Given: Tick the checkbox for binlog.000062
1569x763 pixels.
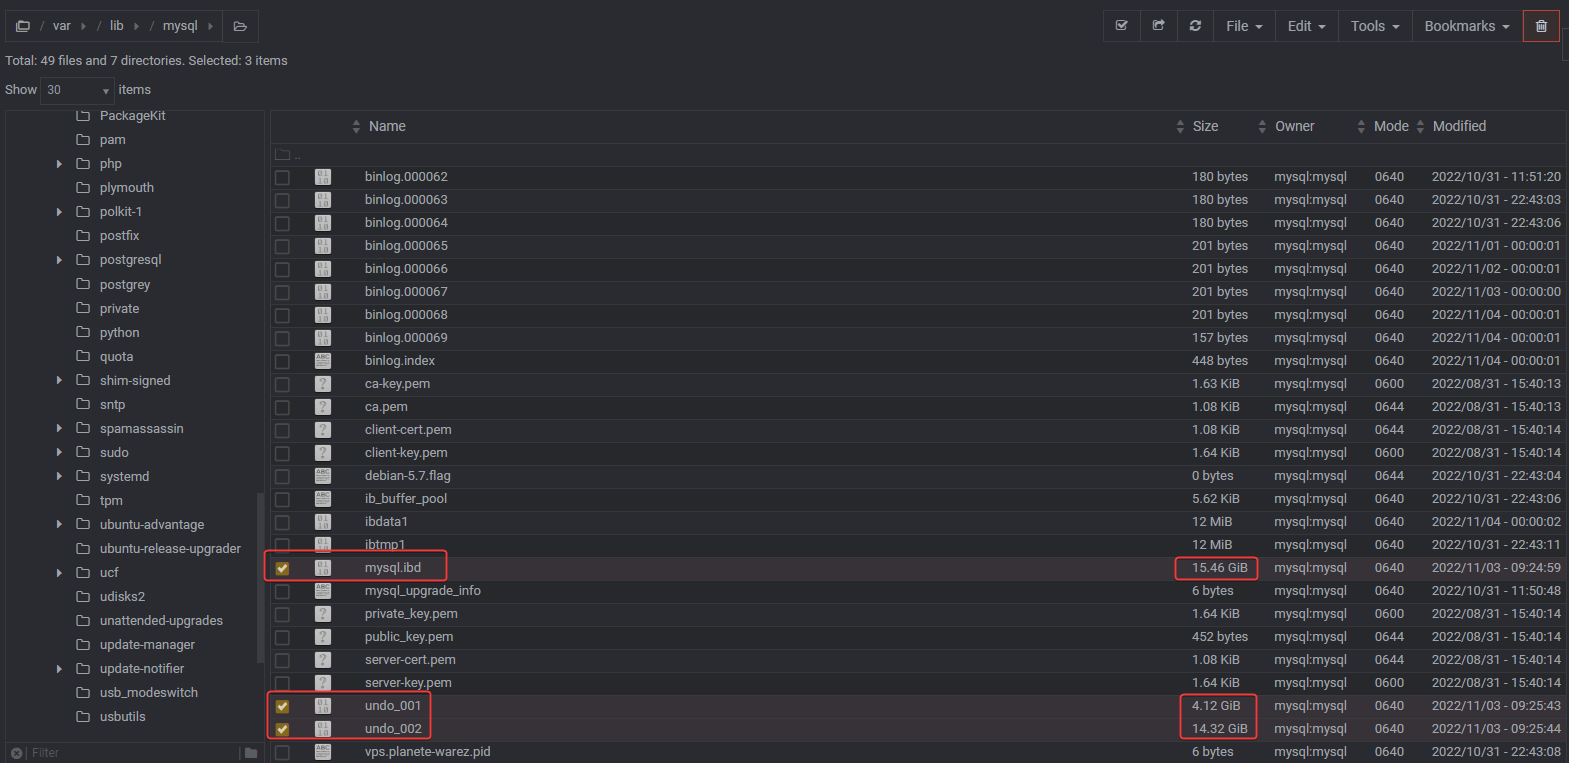Looking at the screenshot, I should tap(282, 177).
